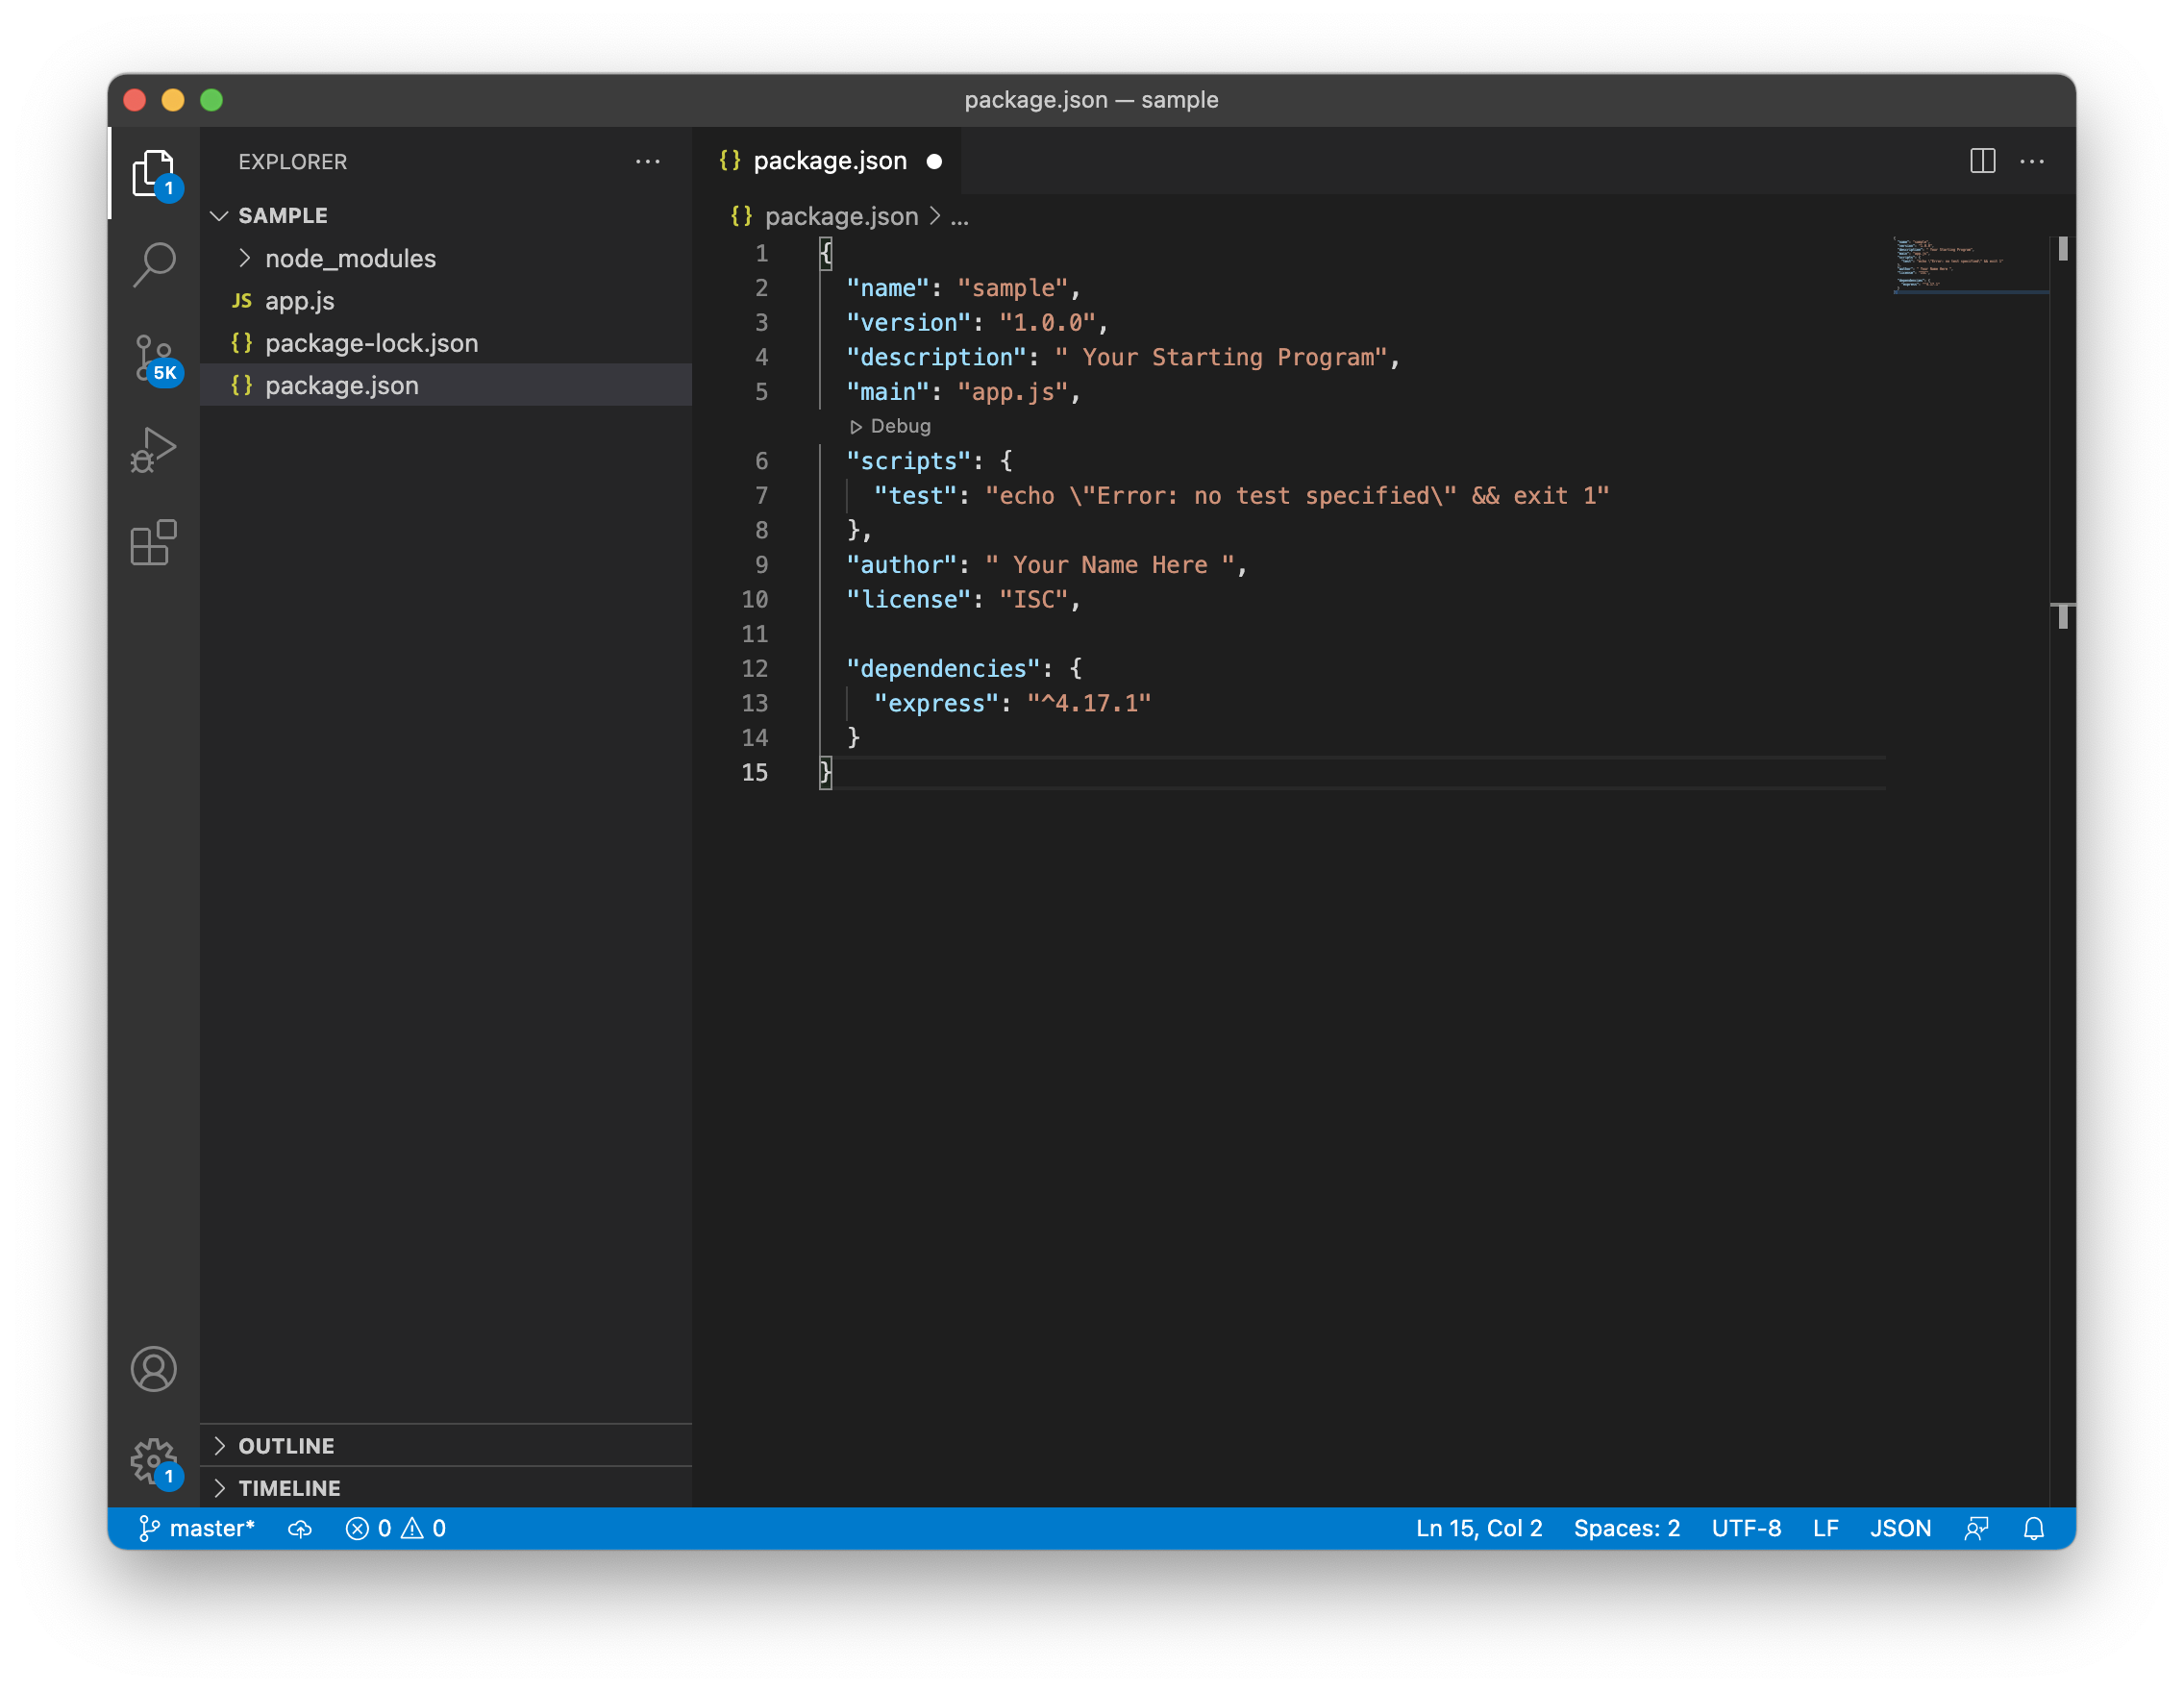Expand the TIMELINE section
Viewport: 2184px width, 1692px height.
[x=289, y=1488]
